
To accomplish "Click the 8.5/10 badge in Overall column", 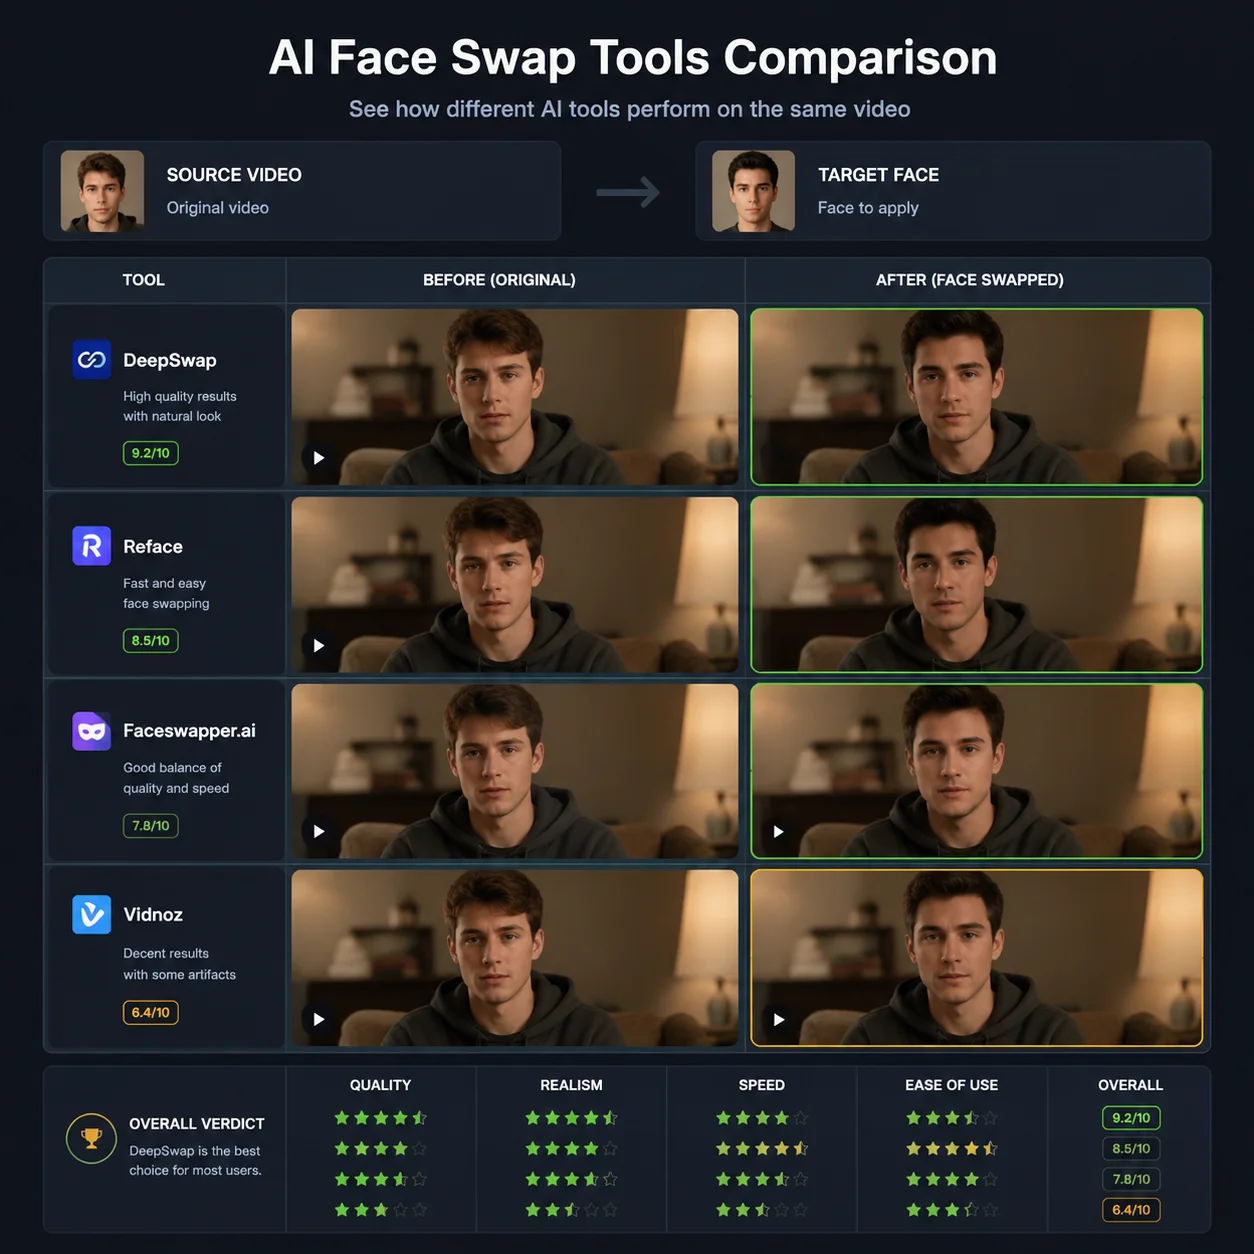I will (1131, 1149).
